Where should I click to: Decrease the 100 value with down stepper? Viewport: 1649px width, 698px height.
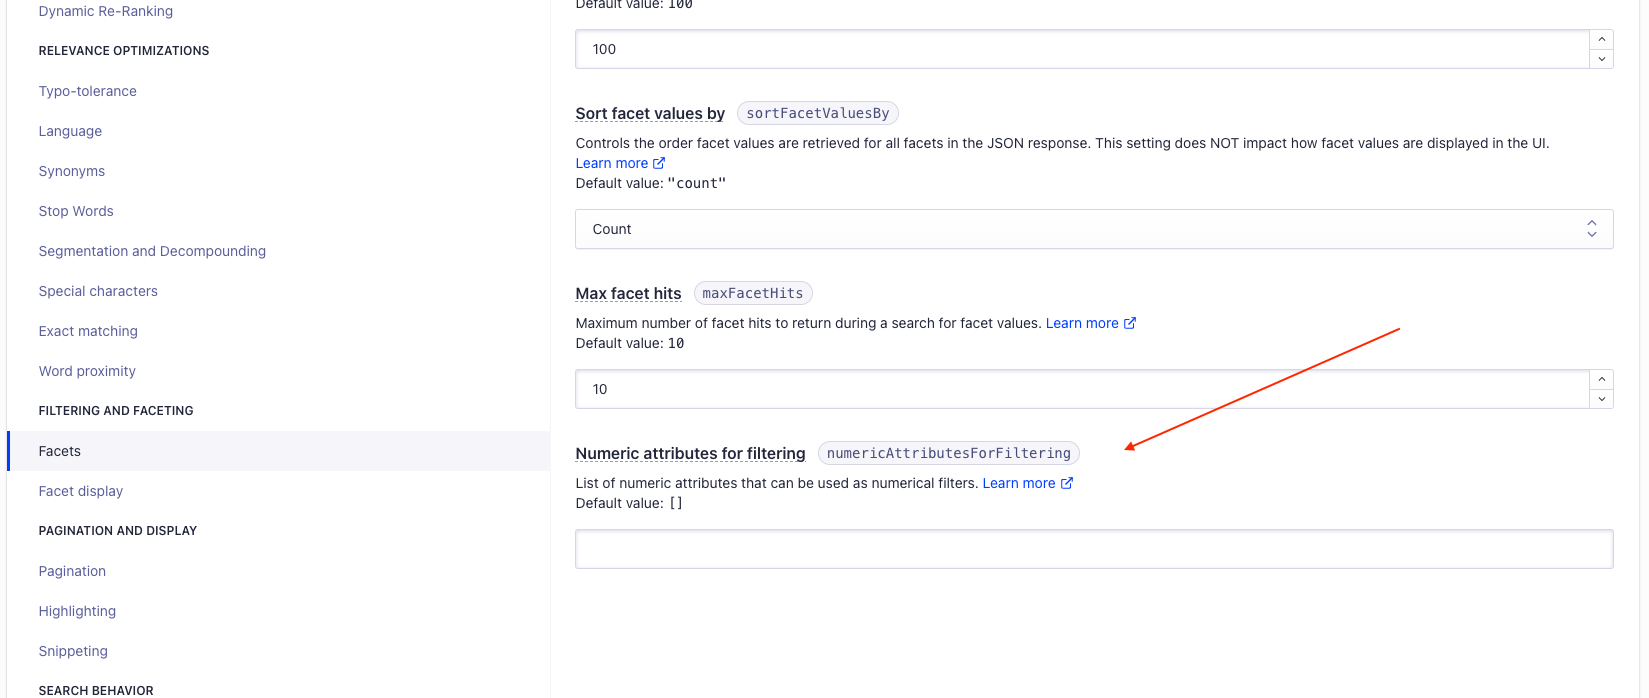click(1601, 59)
